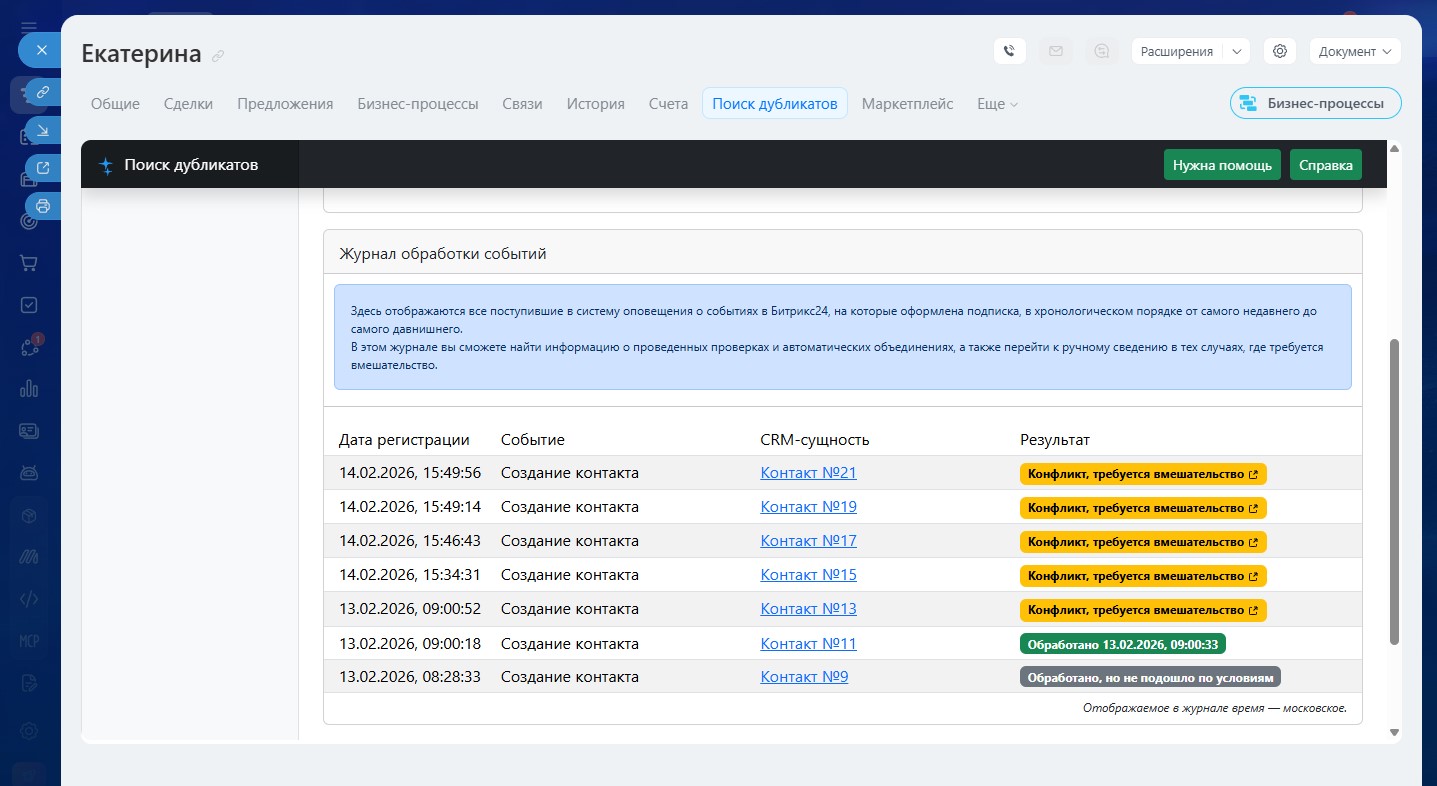Click the email envelope icon
Screen dimensions: 1437x786
(x=1055, y=51)
